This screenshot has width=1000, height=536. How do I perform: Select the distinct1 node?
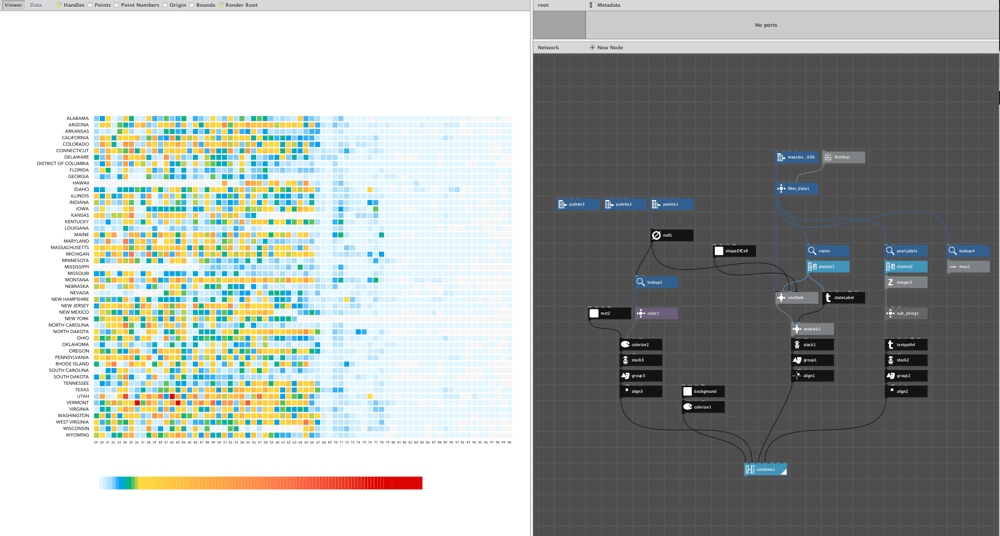point(828,267)
